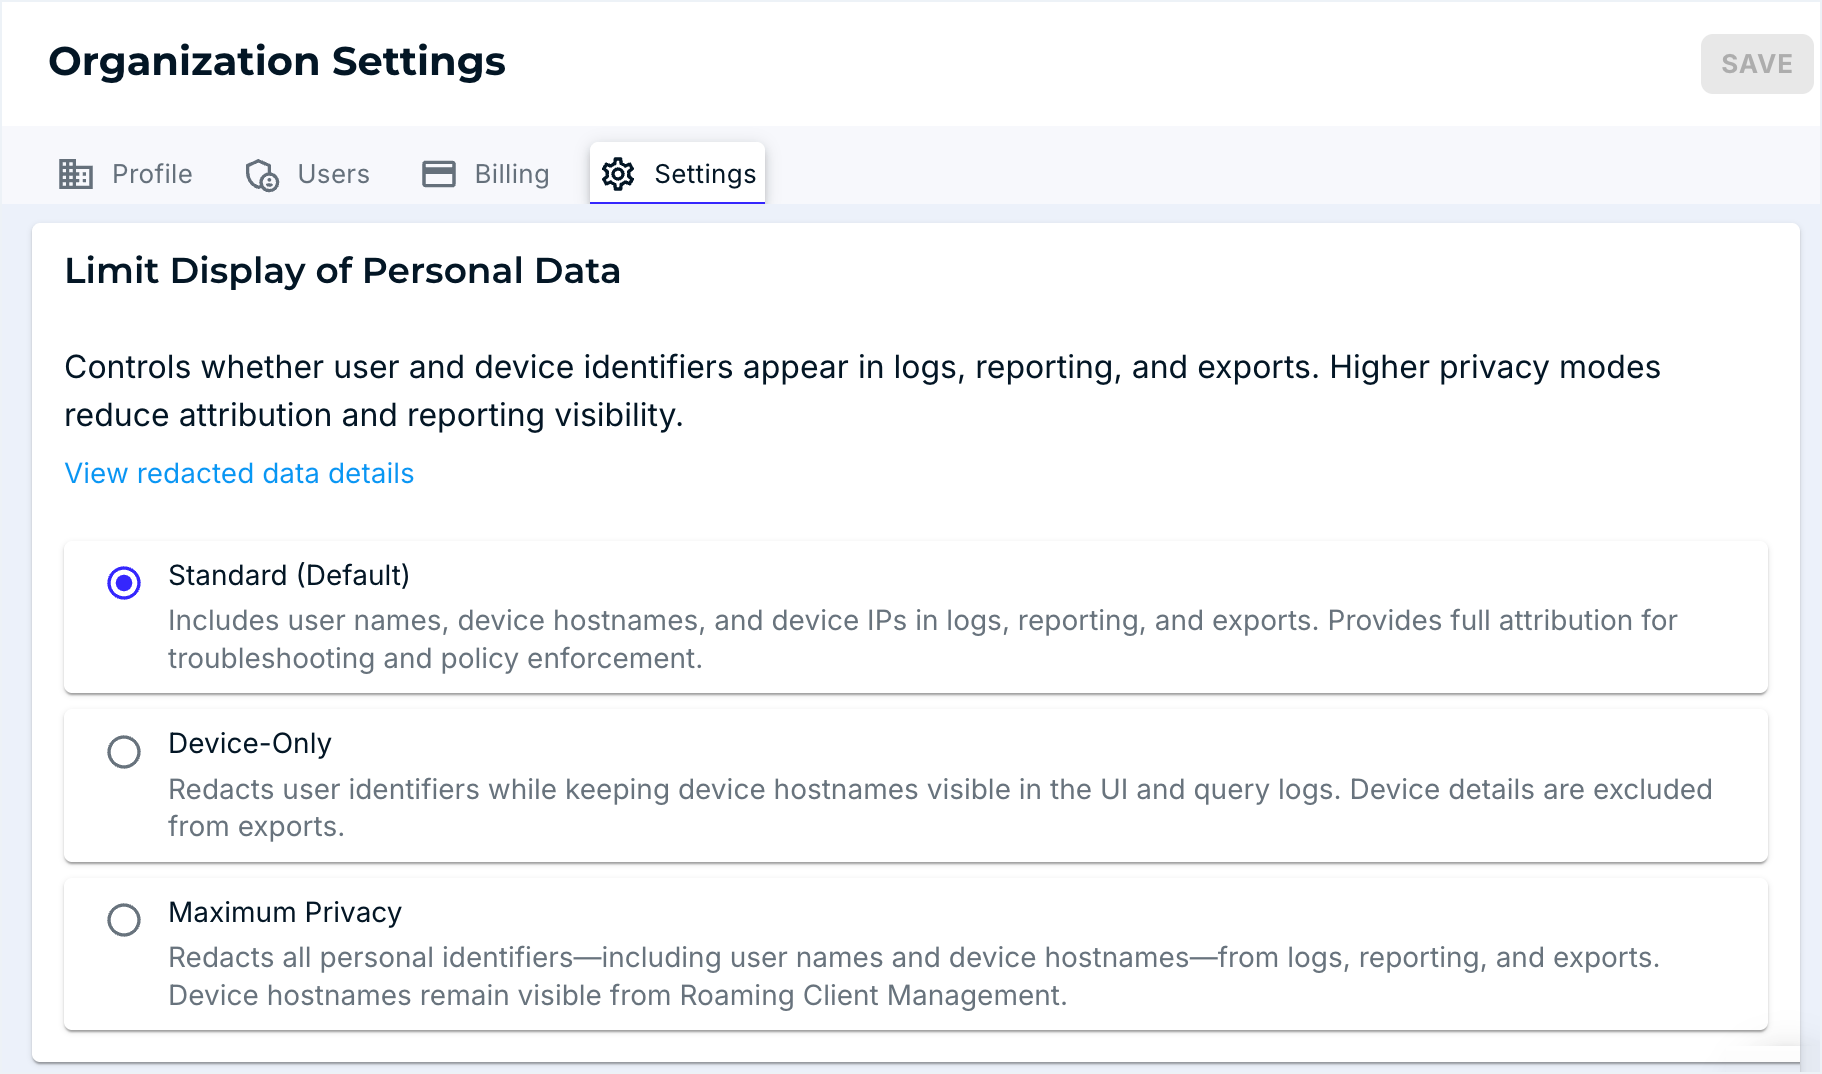Viewport: 1822px width, 1074px height.
Task: Click the Limit Display of Personal Data heading
Action: [x=342, y=271]
